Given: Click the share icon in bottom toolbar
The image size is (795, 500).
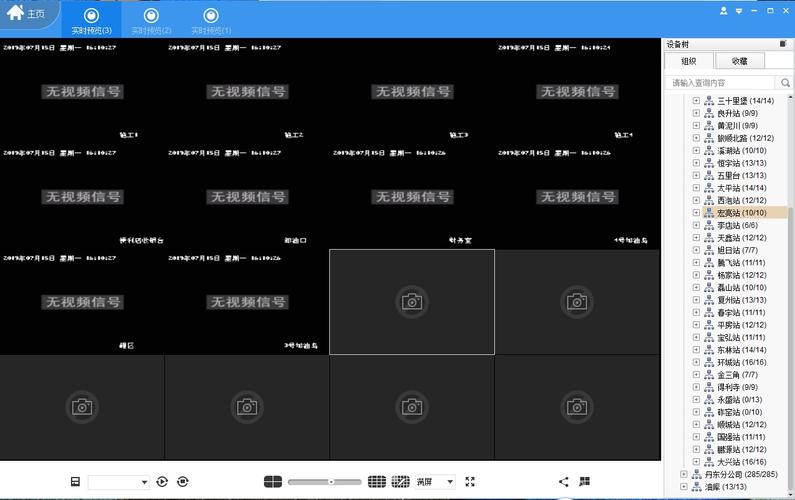Looking at the screenshot, I should coord(563,481).
